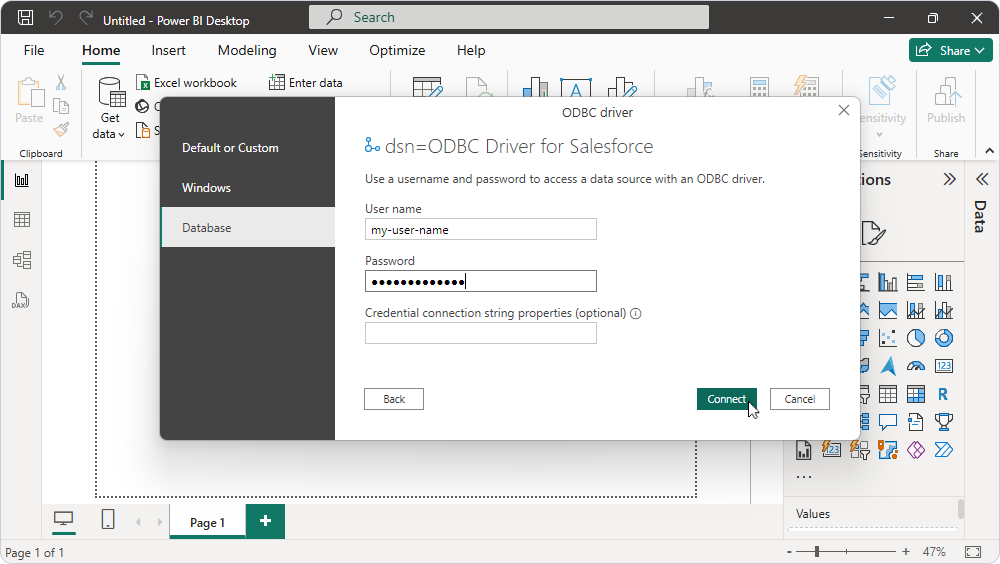Select the 100% stacked bar chart visual
1000x564 pixels.
point(916,282)
